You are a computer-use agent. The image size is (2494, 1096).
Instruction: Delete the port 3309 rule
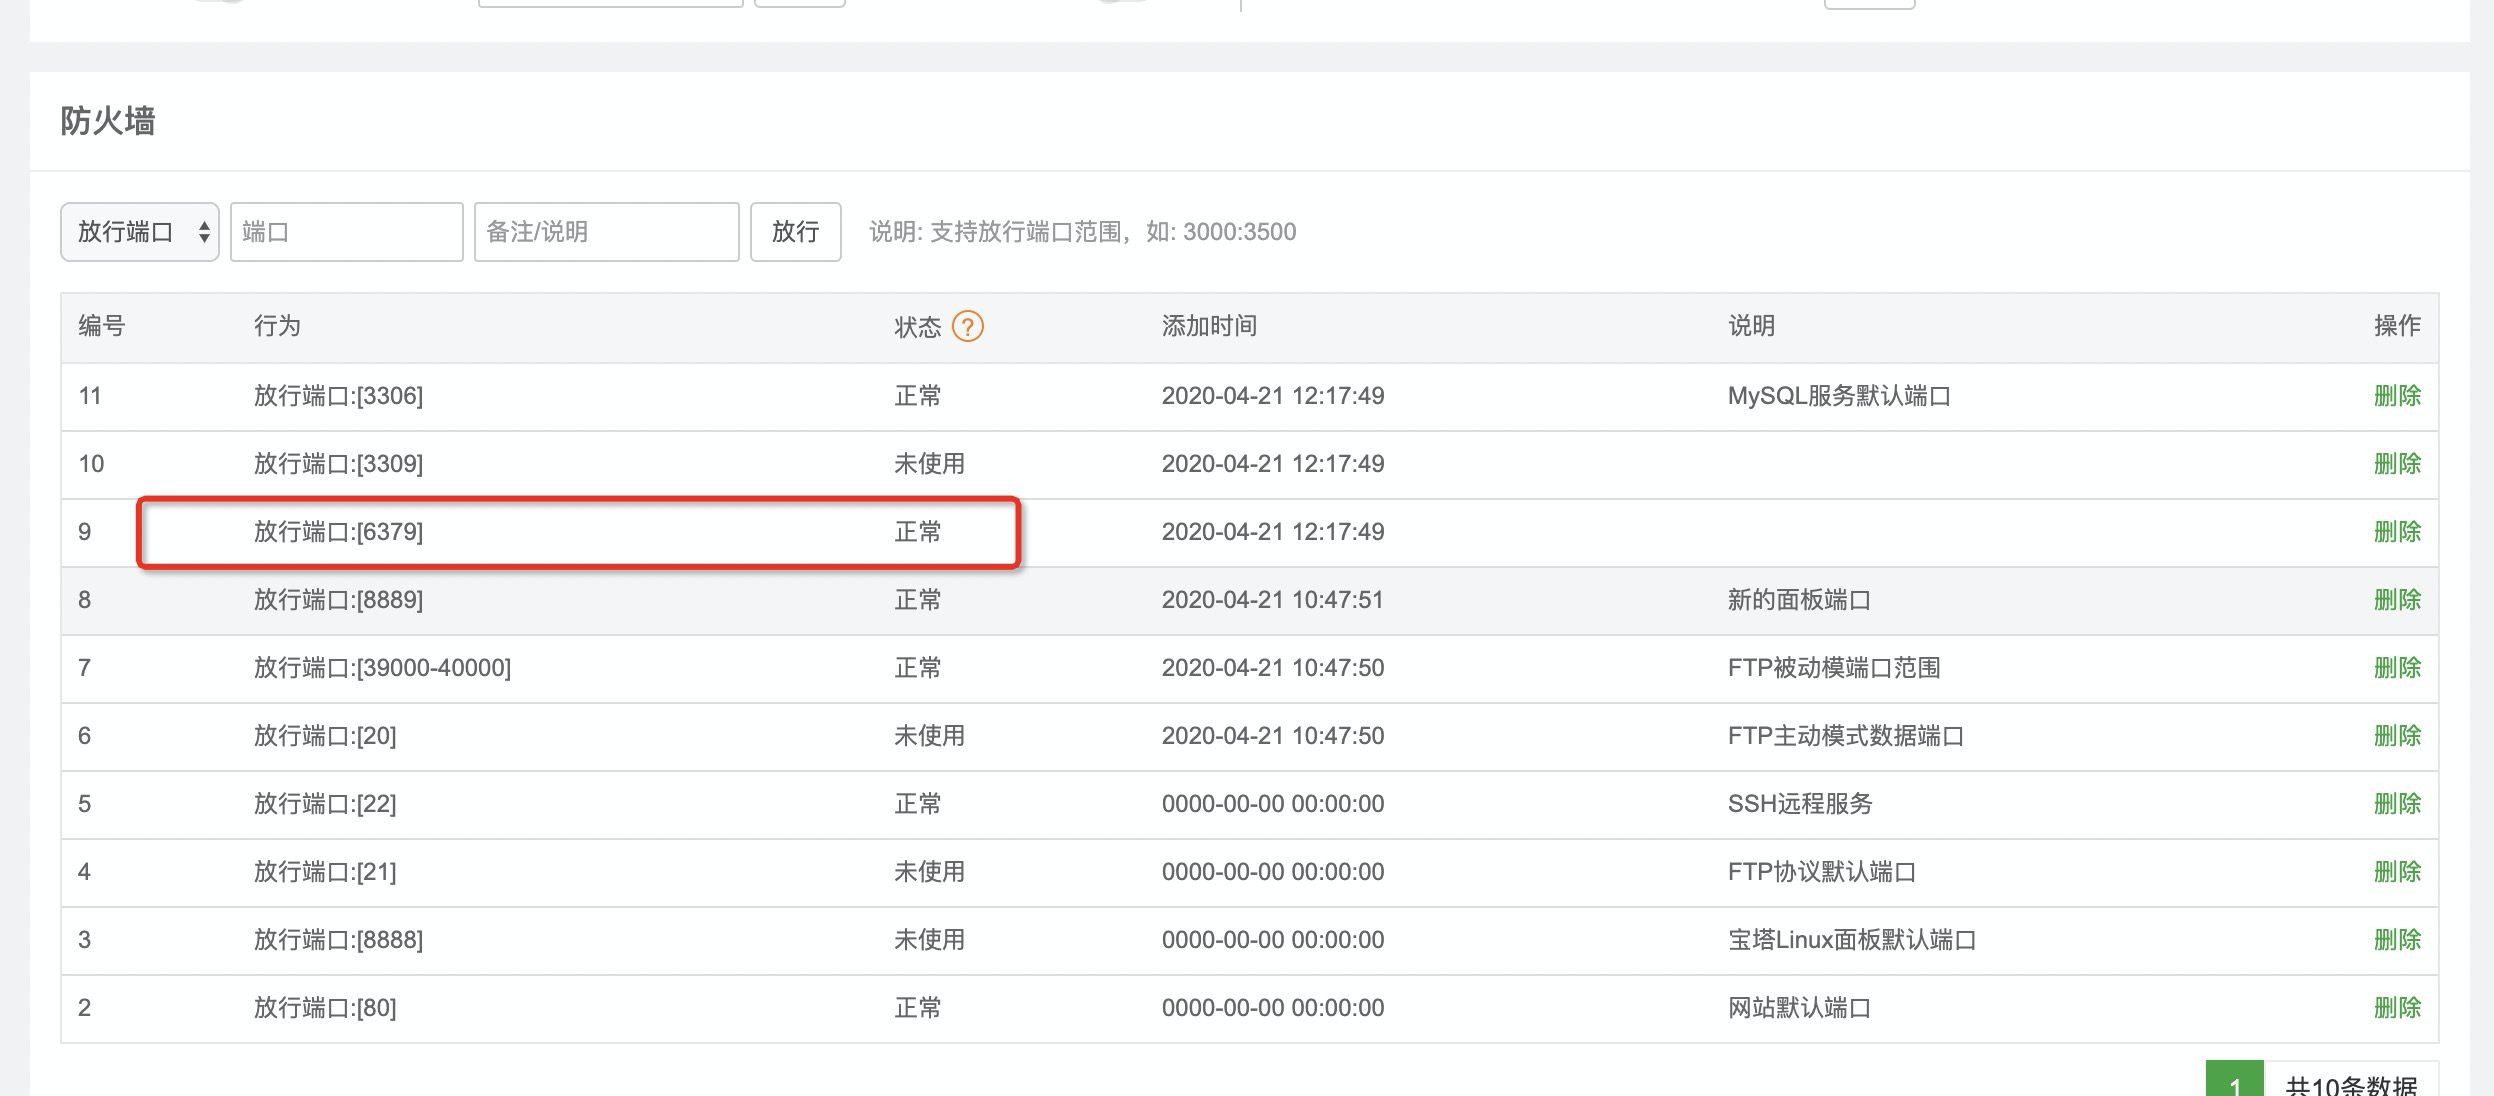point(2397,464)
